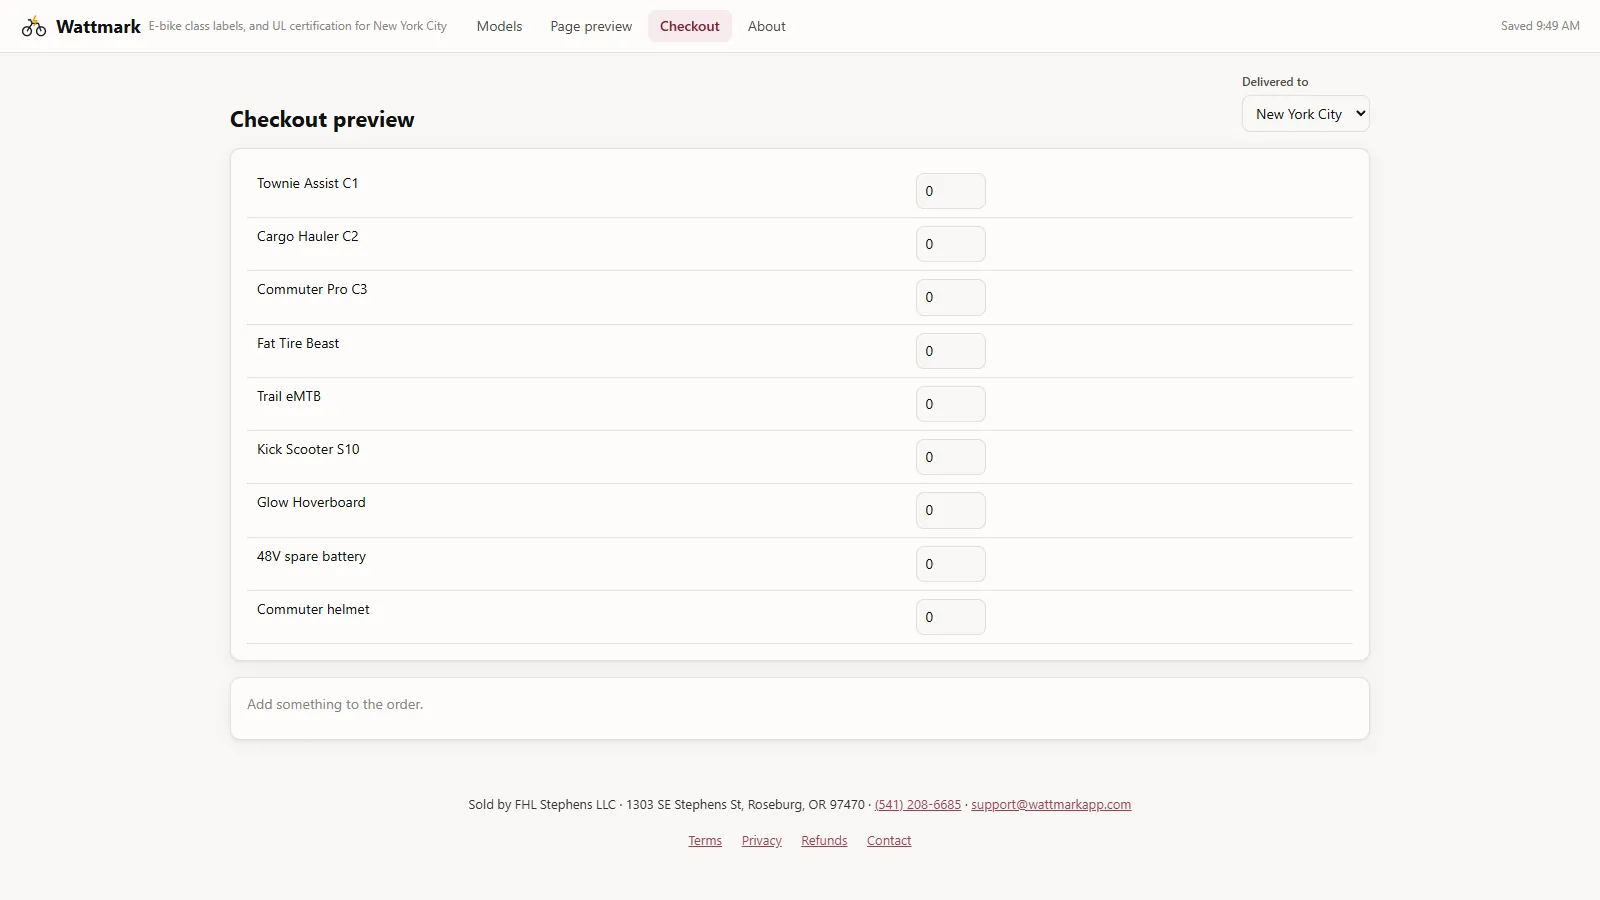Go to the About tab
The width and height of the screenshot is (1600, 900).
767,26
